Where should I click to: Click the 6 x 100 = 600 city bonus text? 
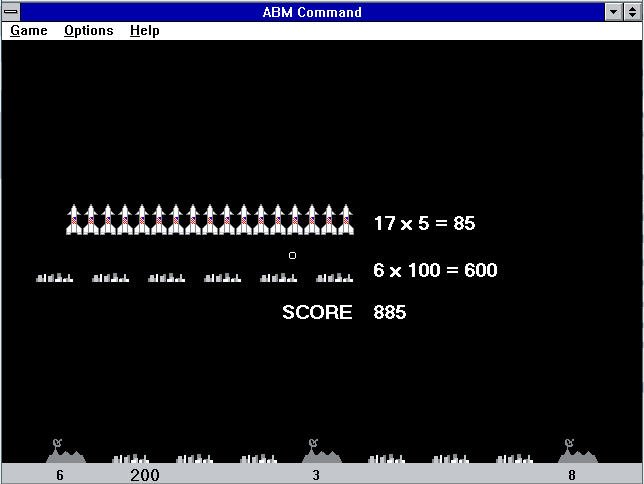pos(435,270)
